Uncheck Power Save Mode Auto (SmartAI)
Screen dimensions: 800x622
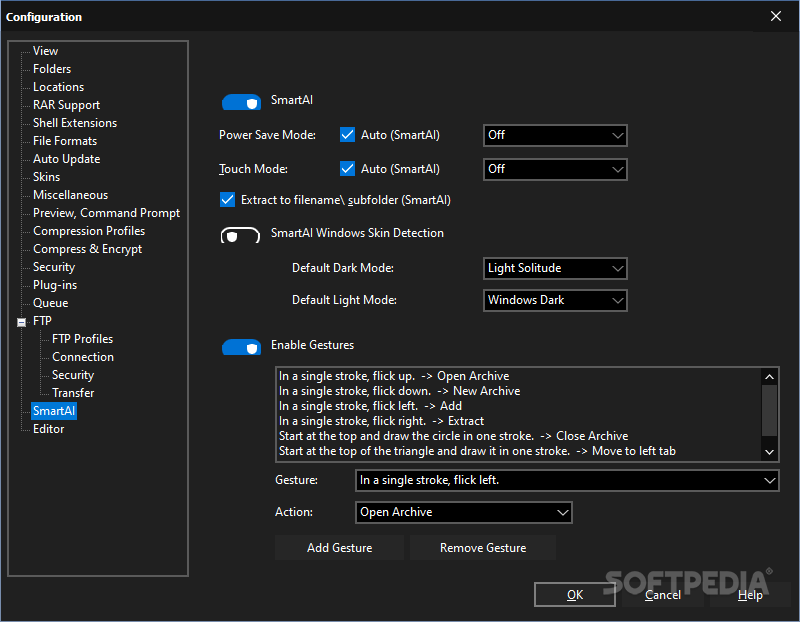(347, 135)
